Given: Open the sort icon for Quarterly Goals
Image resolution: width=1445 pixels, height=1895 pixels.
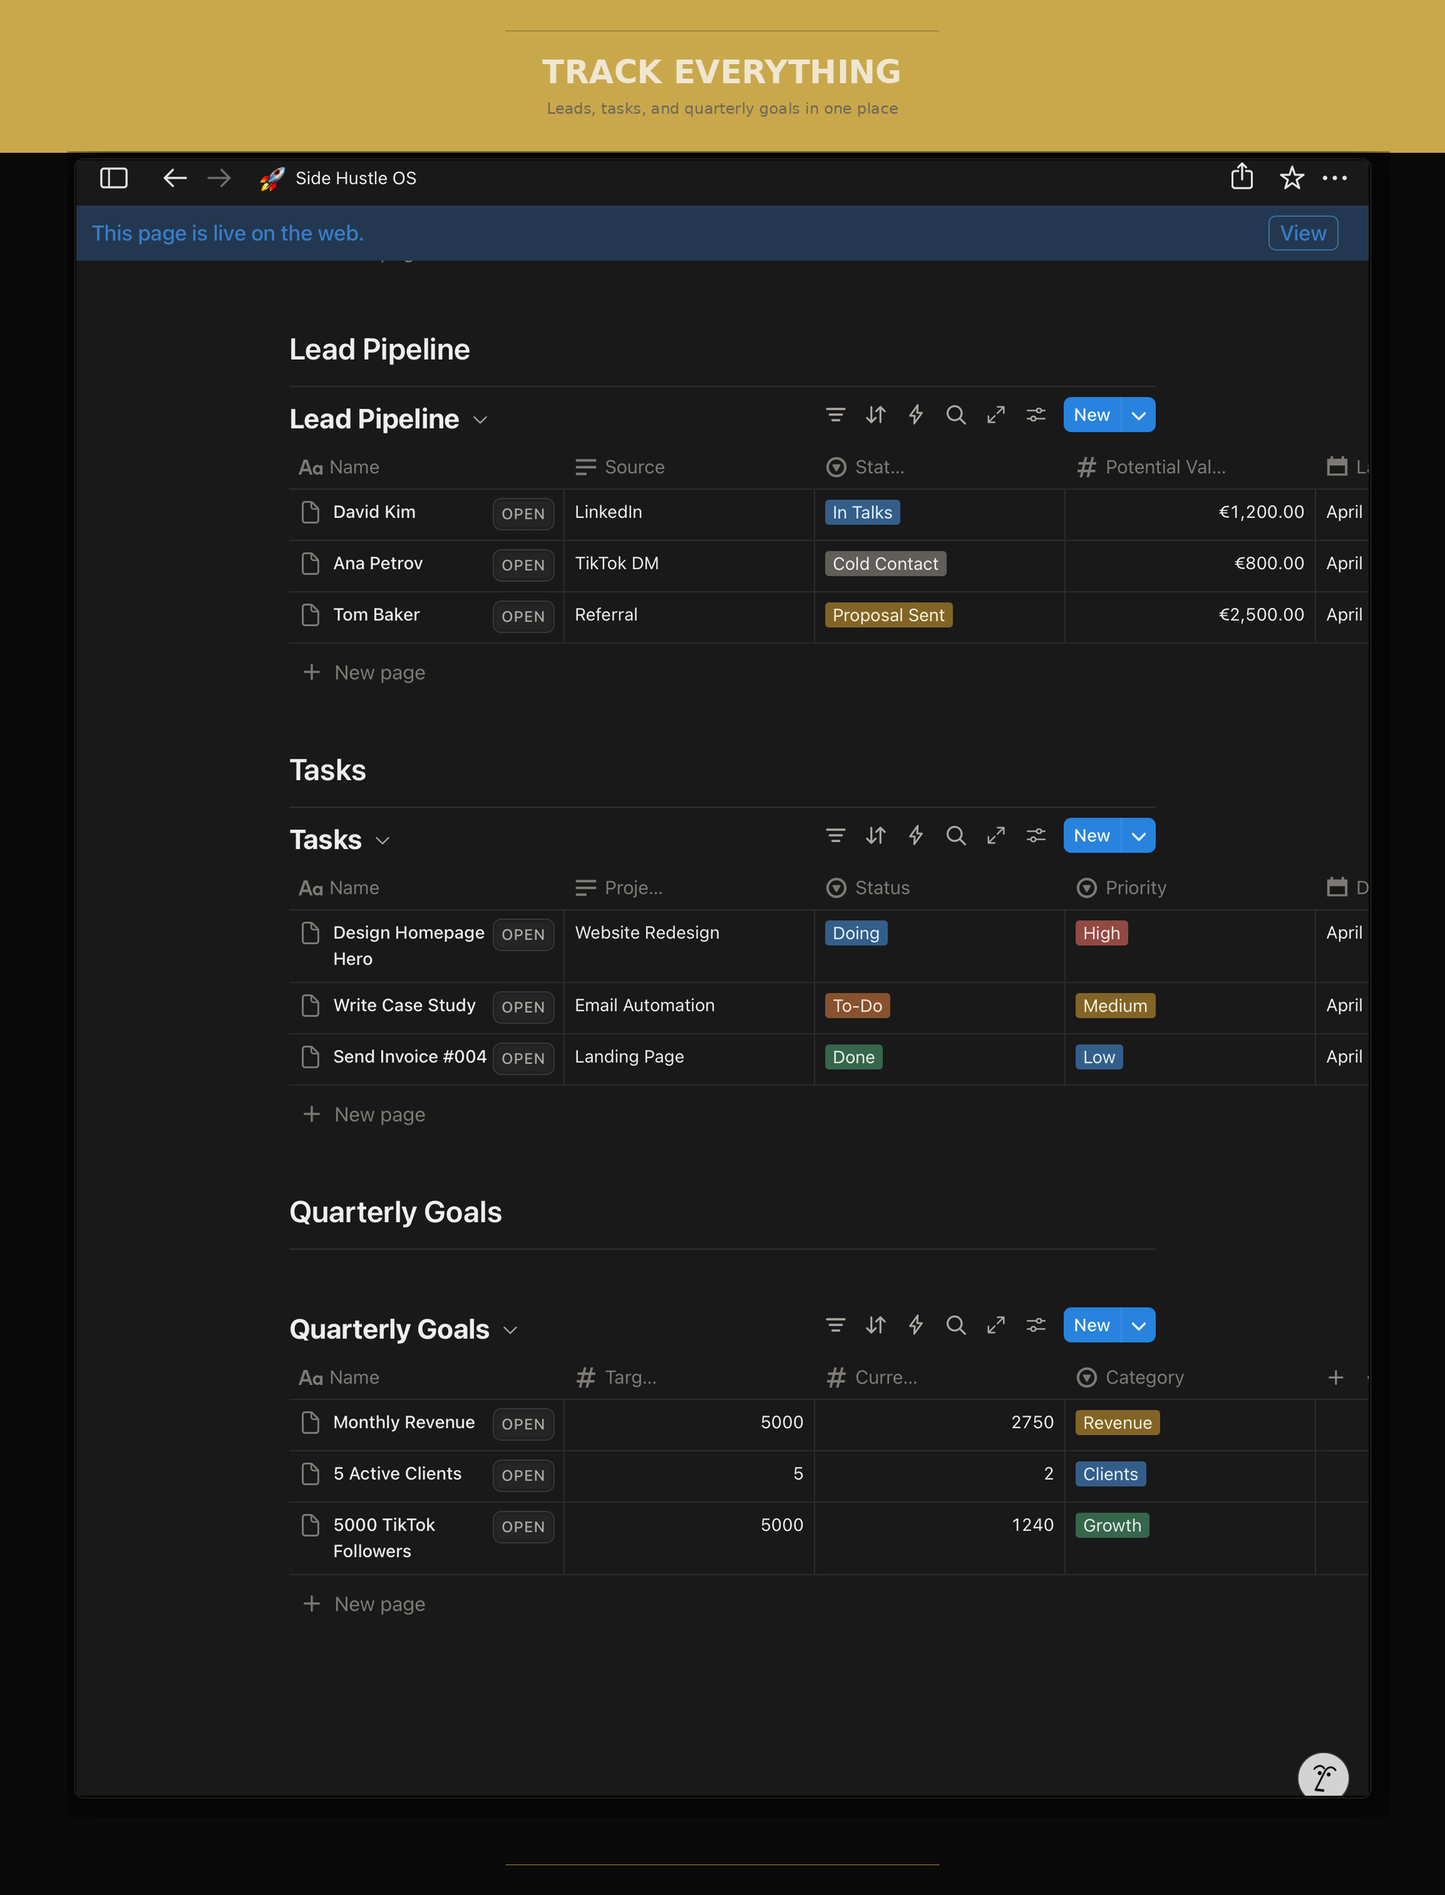Looking at the screenshot, I should (876, 1325).
